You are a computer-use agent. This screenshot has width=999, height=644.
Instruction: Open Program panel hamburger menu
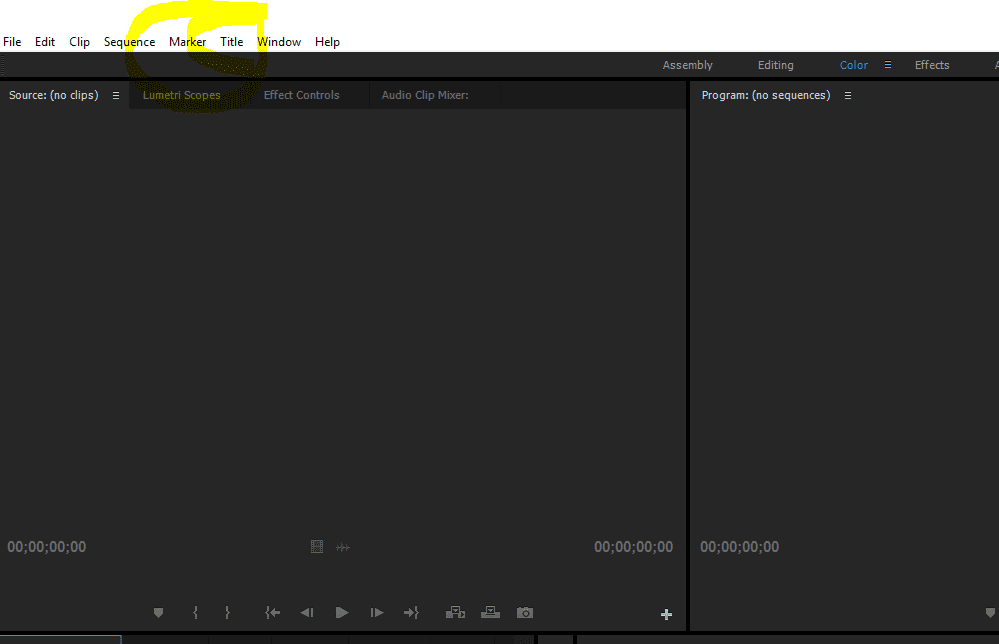848,96
